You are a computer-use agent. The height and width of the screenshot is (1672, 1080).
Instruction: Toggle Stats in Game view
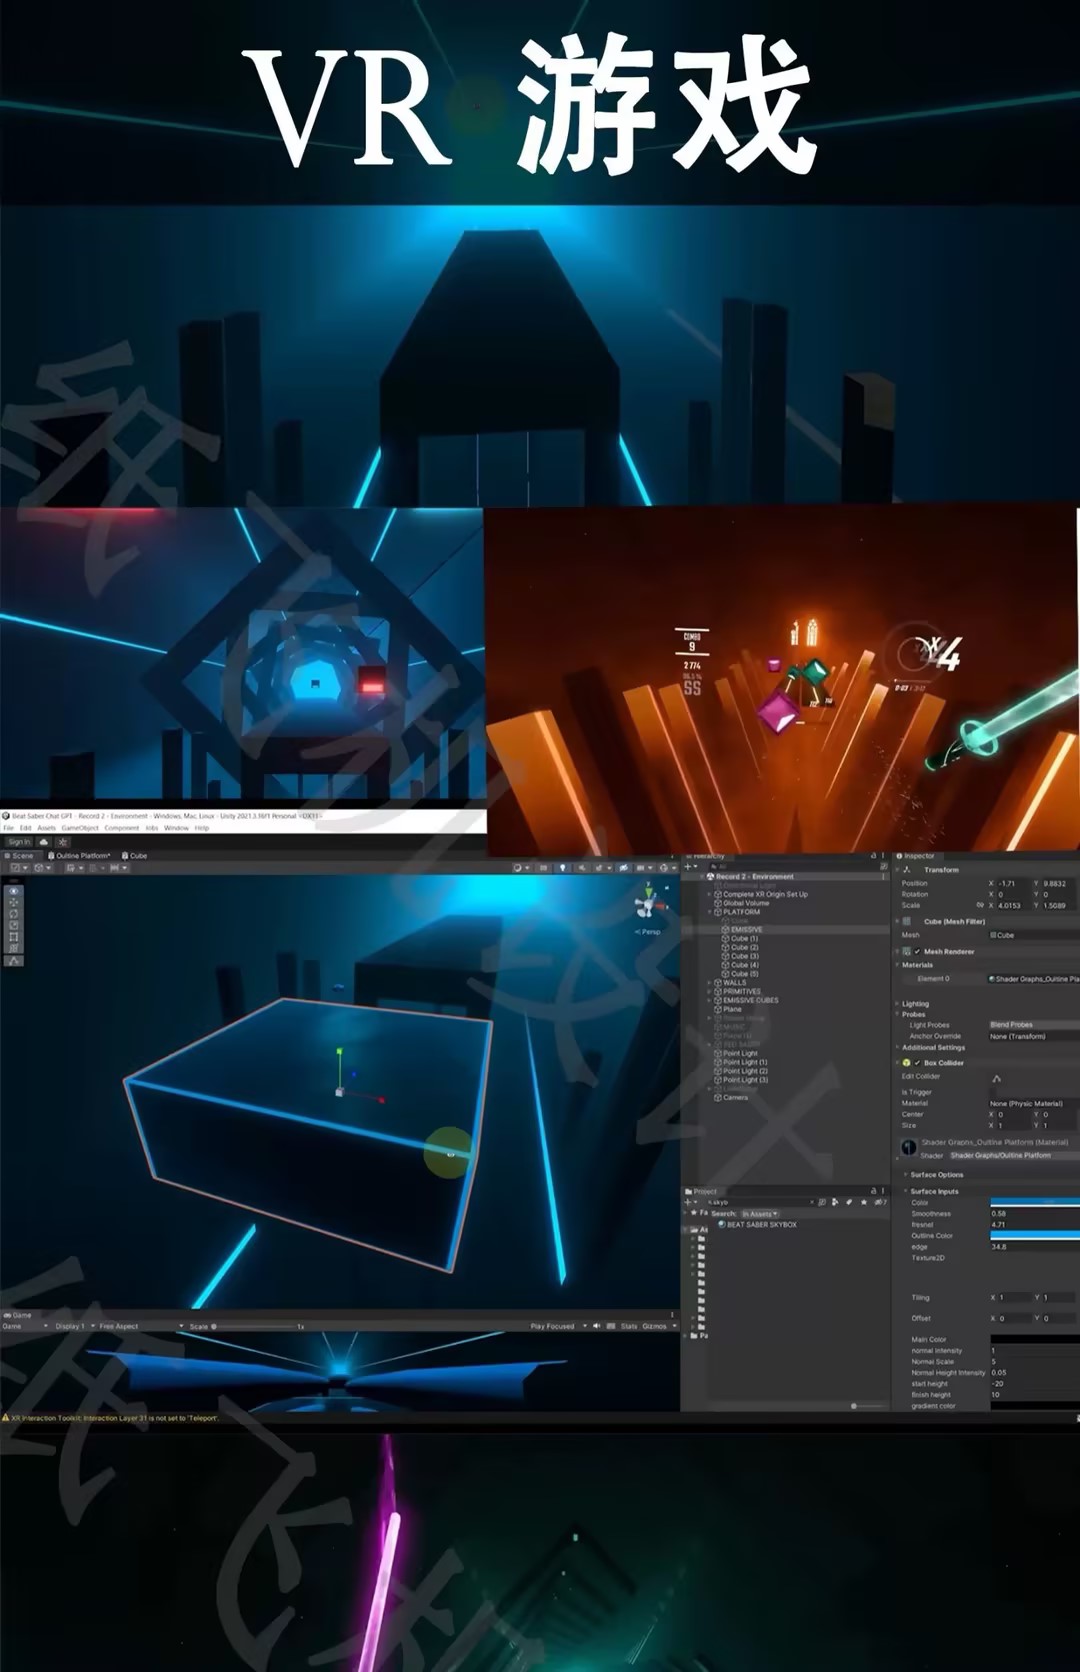pyautogui.click(x=629, y=1326)
